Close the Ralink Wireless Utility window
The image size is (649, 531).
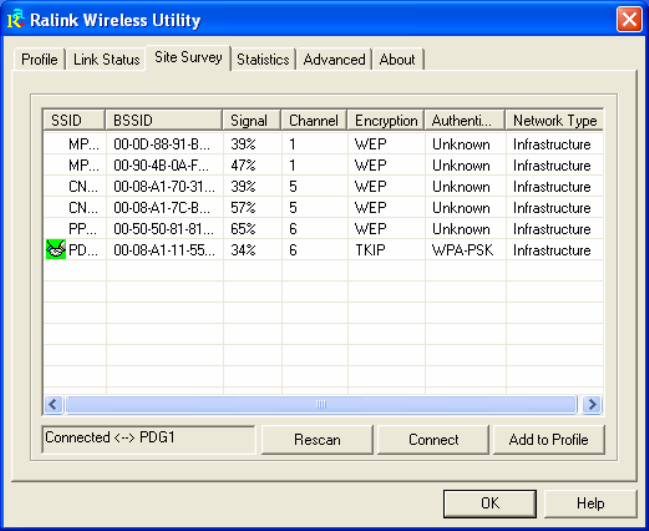[x=629, y=19]
